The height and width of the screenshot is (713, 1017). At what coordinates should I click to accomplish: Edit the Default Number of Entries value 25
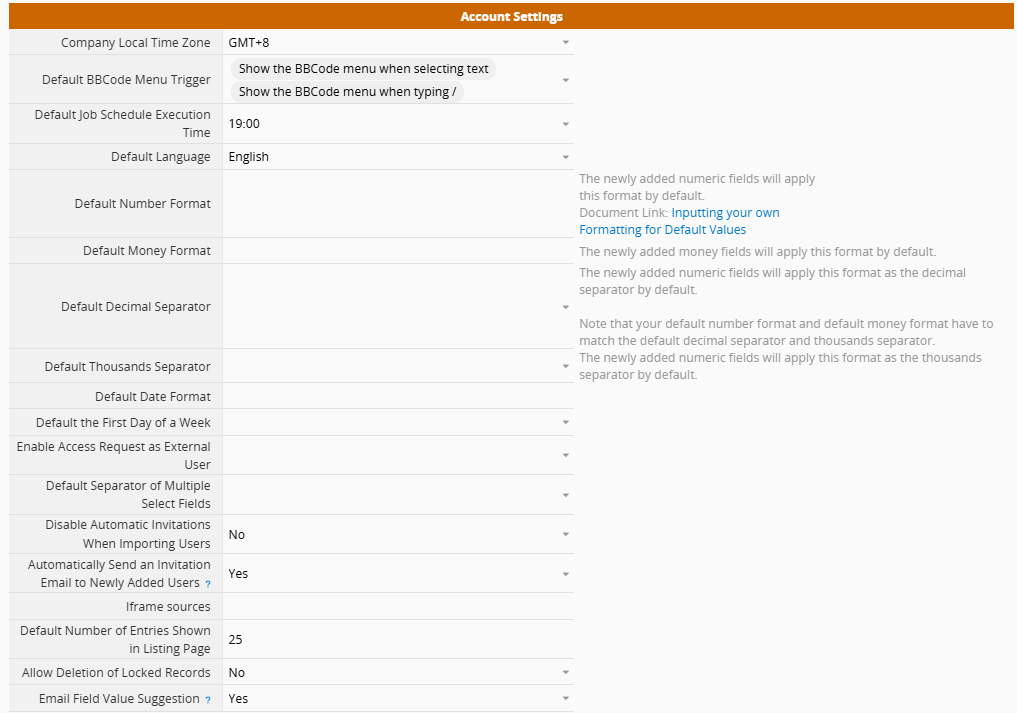[x=397, y=640]
